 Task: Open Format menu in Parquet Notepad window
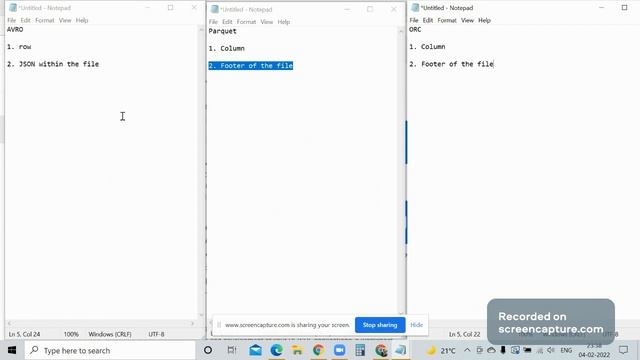[246, 22]
